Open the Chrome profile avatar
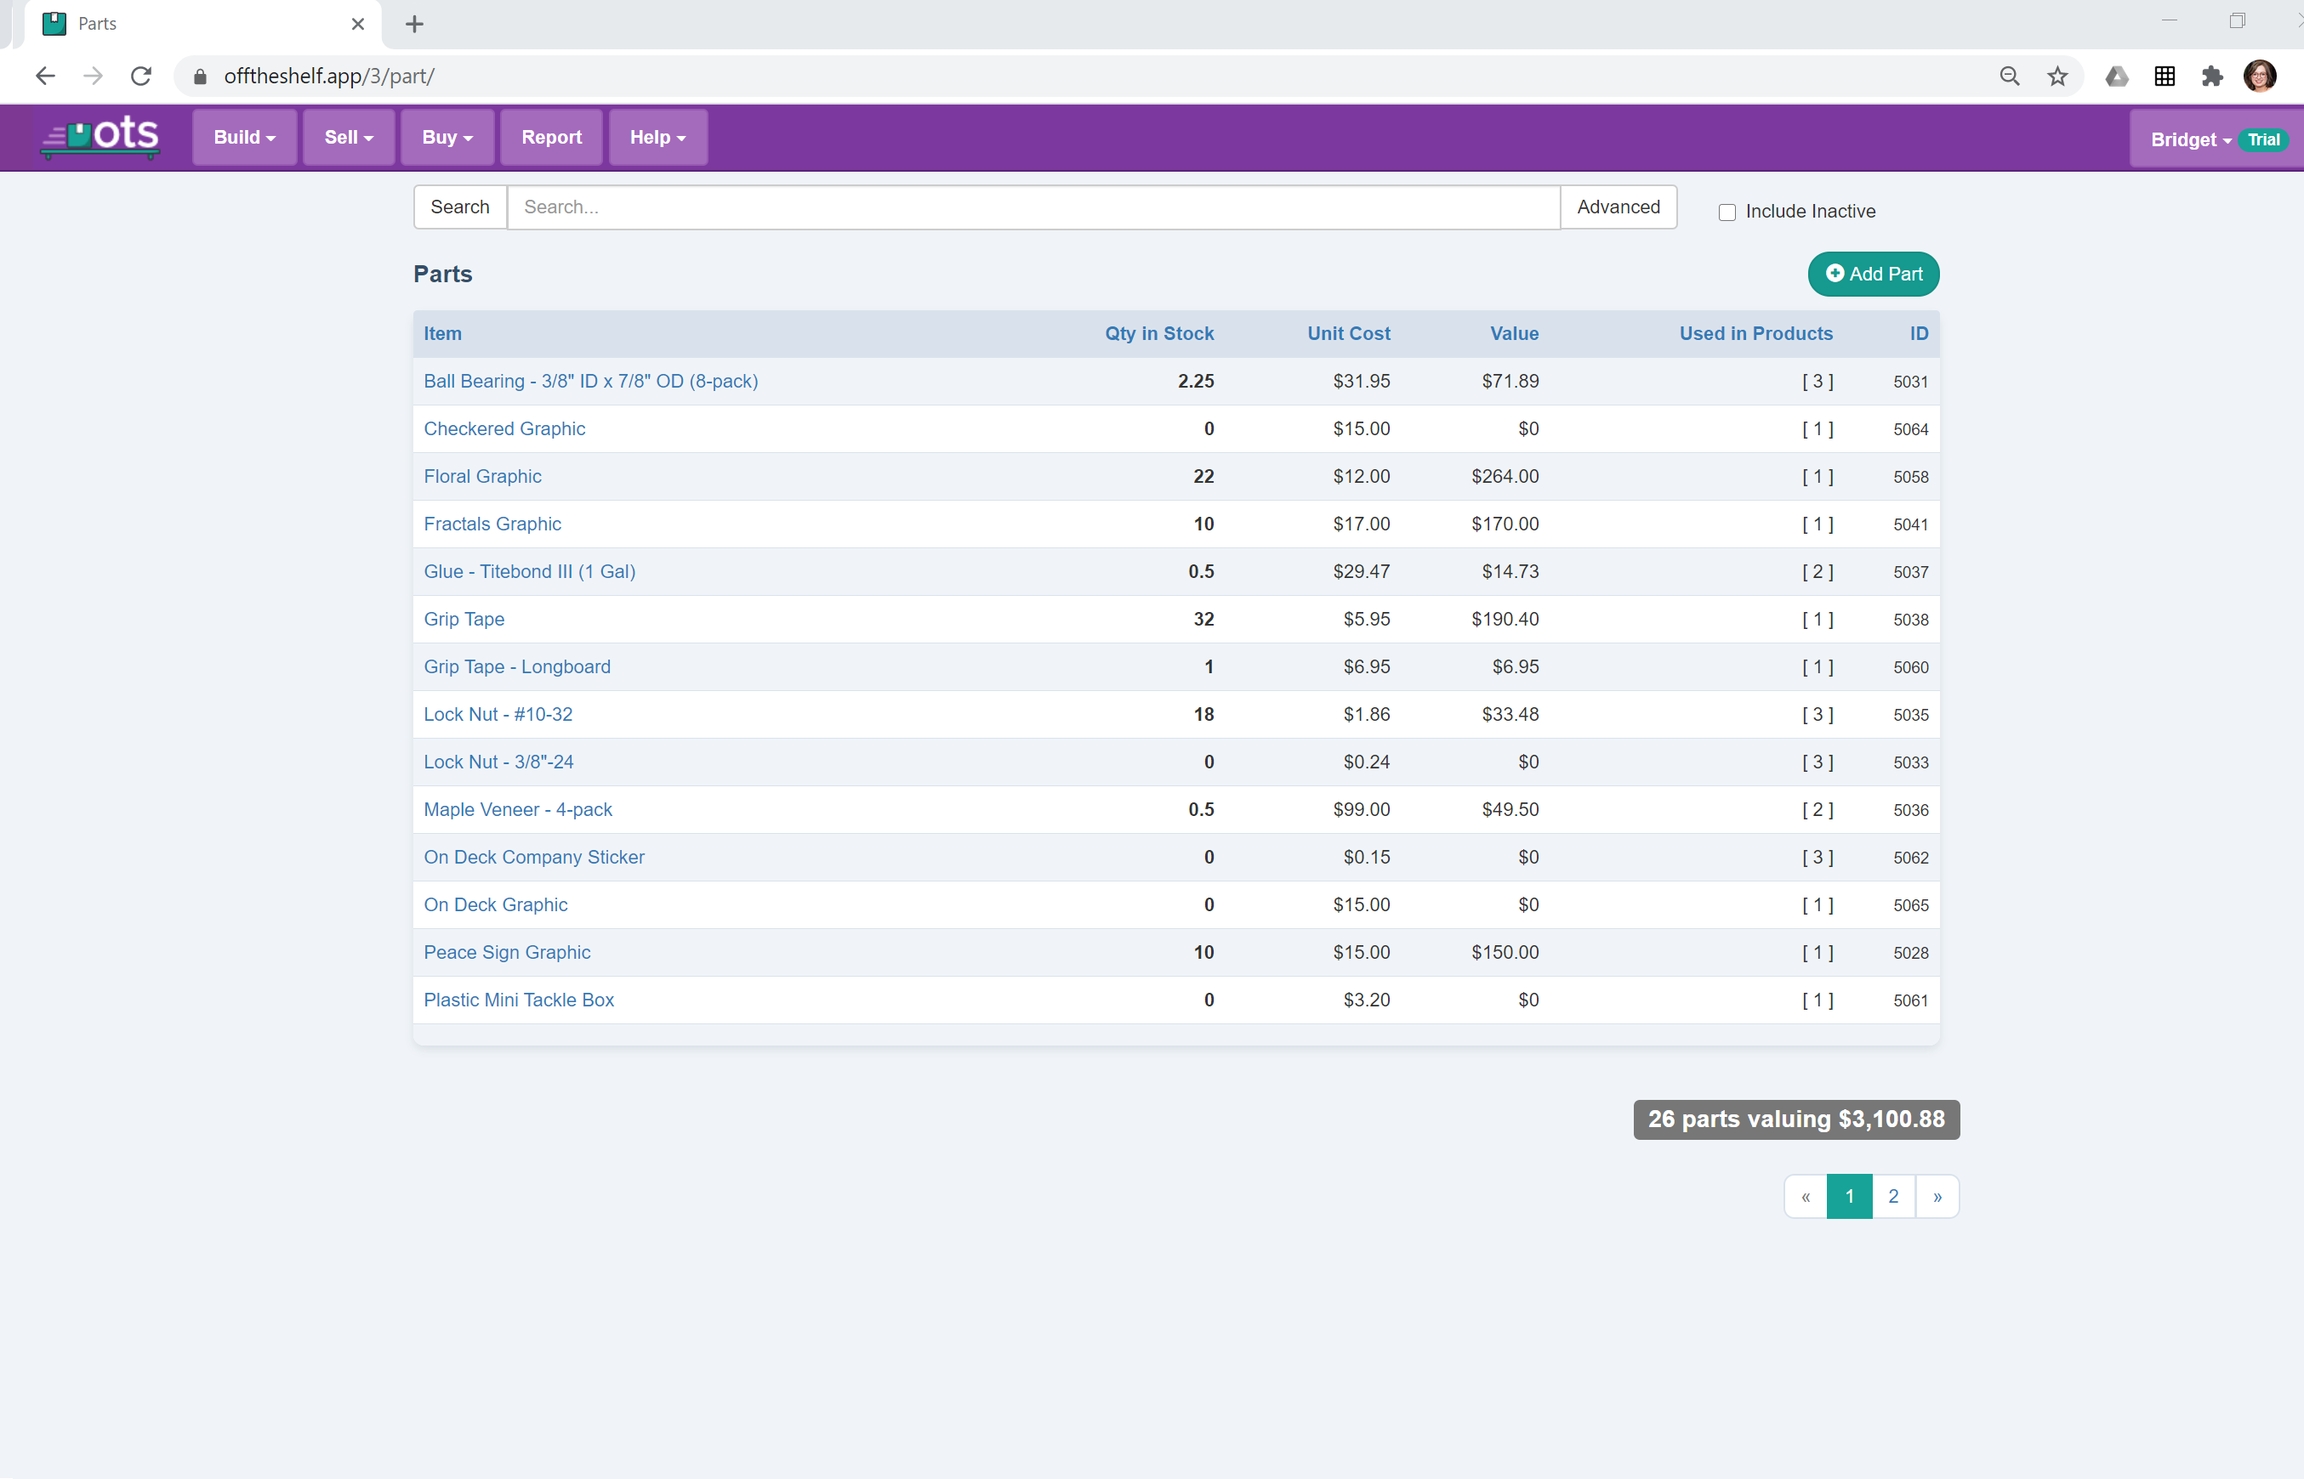 (x=2260, y=76)
